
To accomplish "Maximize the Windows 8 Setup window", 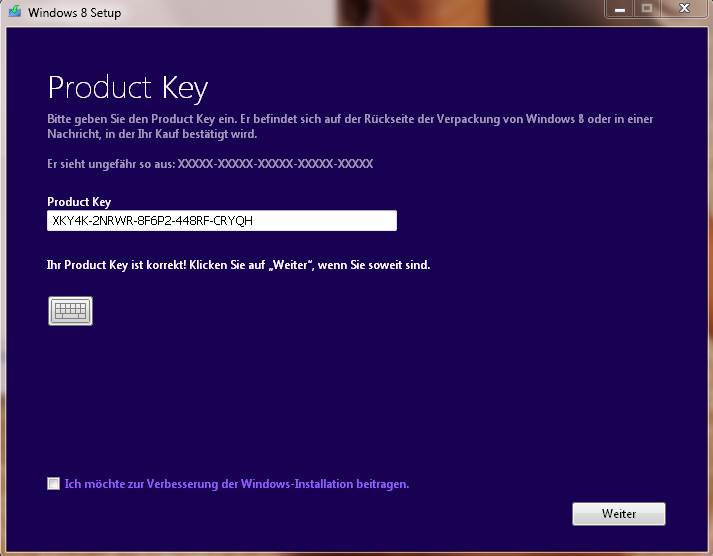I will pos(647,9).
